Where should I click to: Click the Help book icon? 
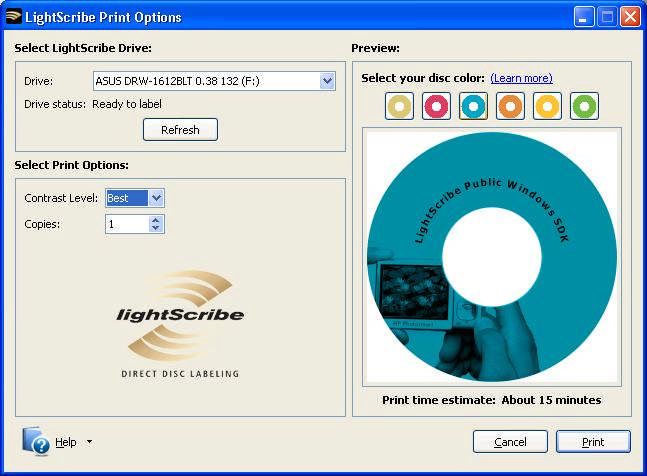(x=35, y=441)
